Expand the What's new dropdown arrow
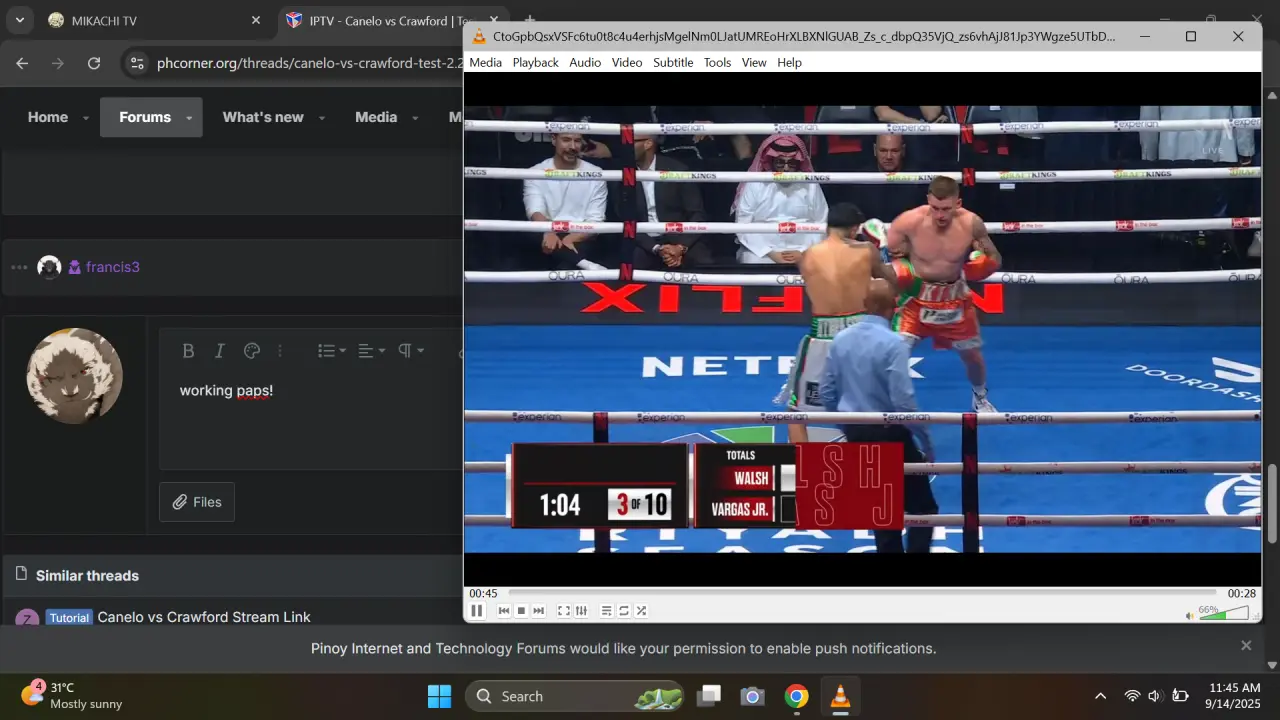The height and width of the screenshot is (720, 1280). [322, 118]
